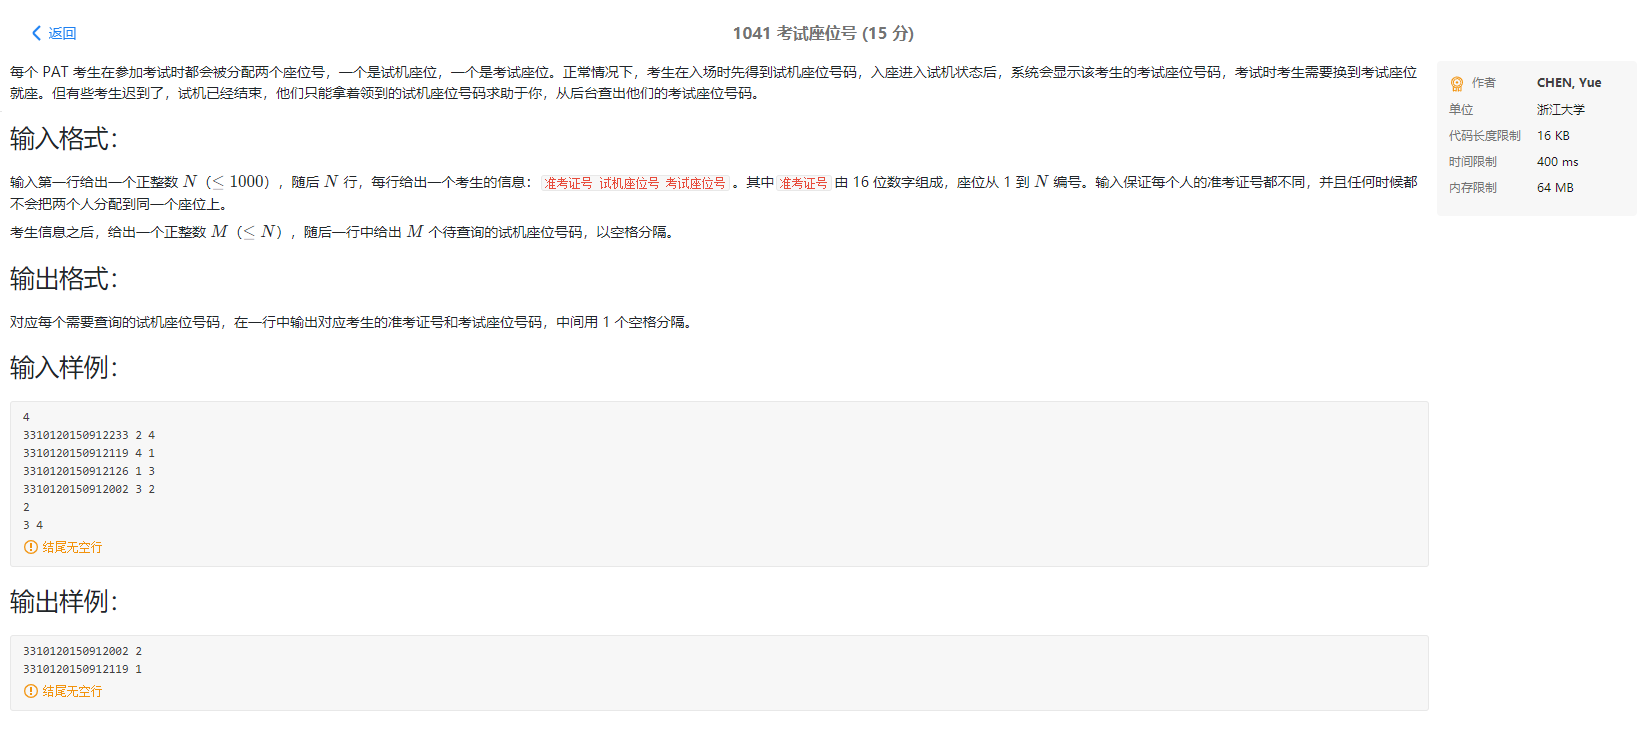The height and width of the screenshot is (733, 1652).
Task: Click sample input query line 3 4
Action: [33, 525]
